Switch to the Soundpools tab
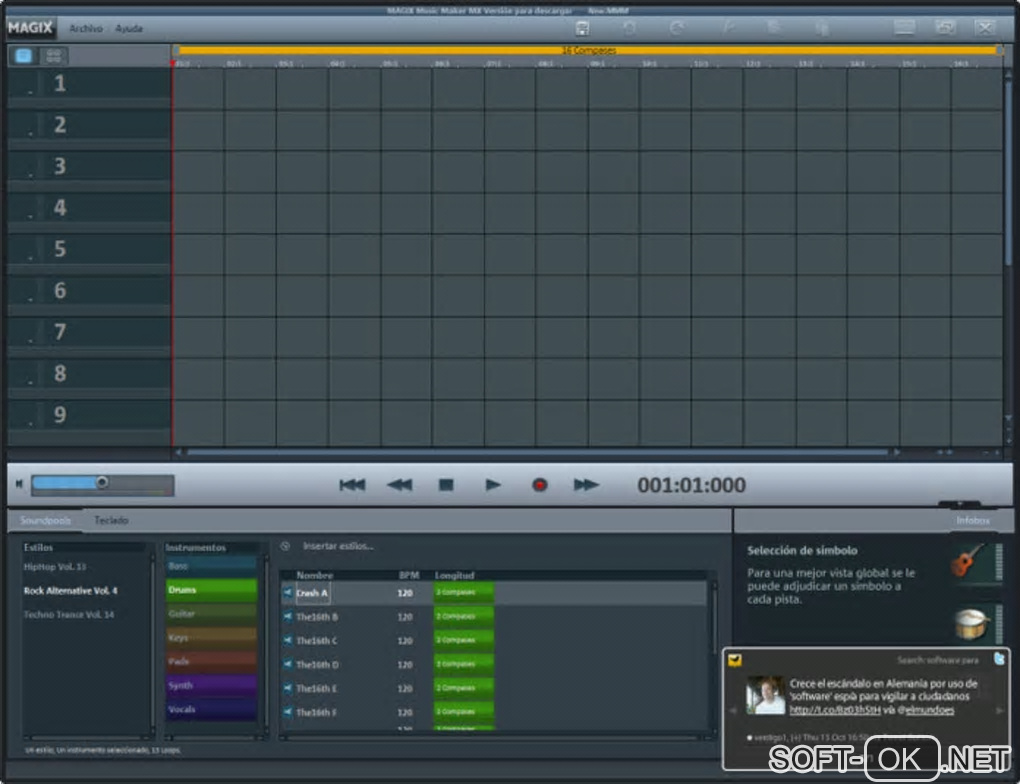 [45, 520]
